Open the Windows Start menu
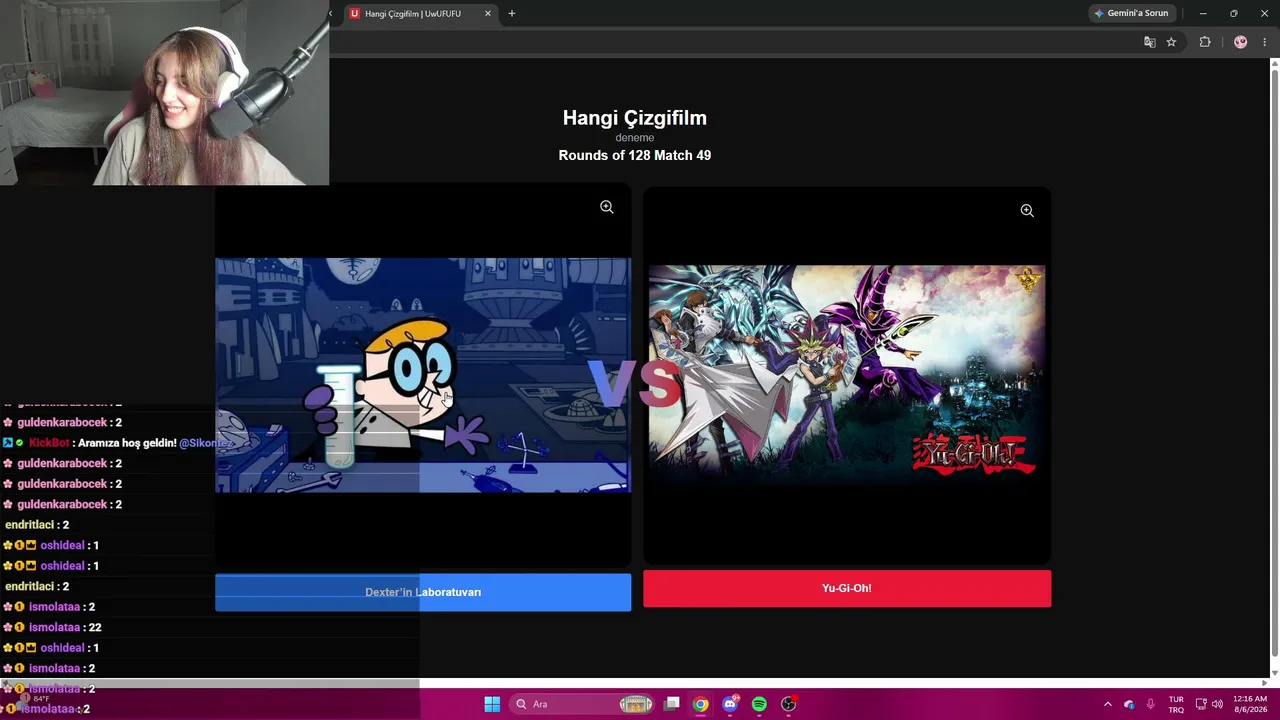Screen dimensions: 1280x720 point(492,704)
